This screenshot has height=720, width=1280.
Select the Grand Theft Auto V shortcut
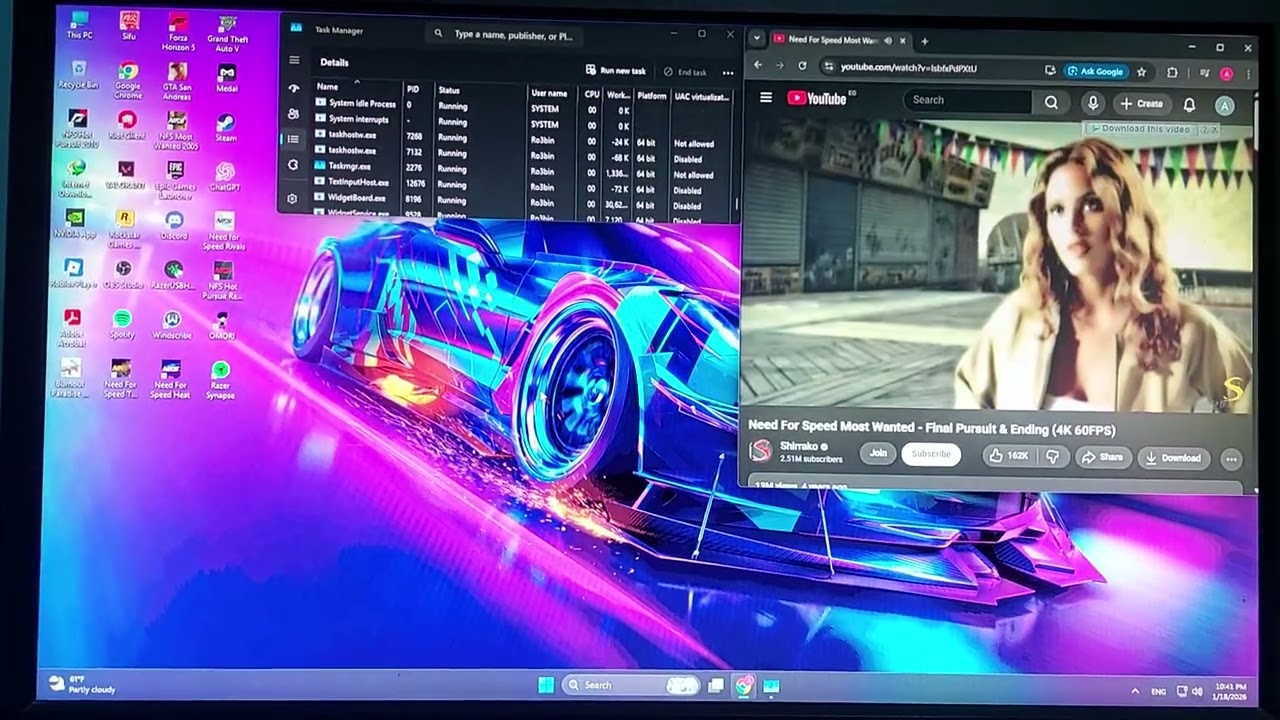pos(227,32)
